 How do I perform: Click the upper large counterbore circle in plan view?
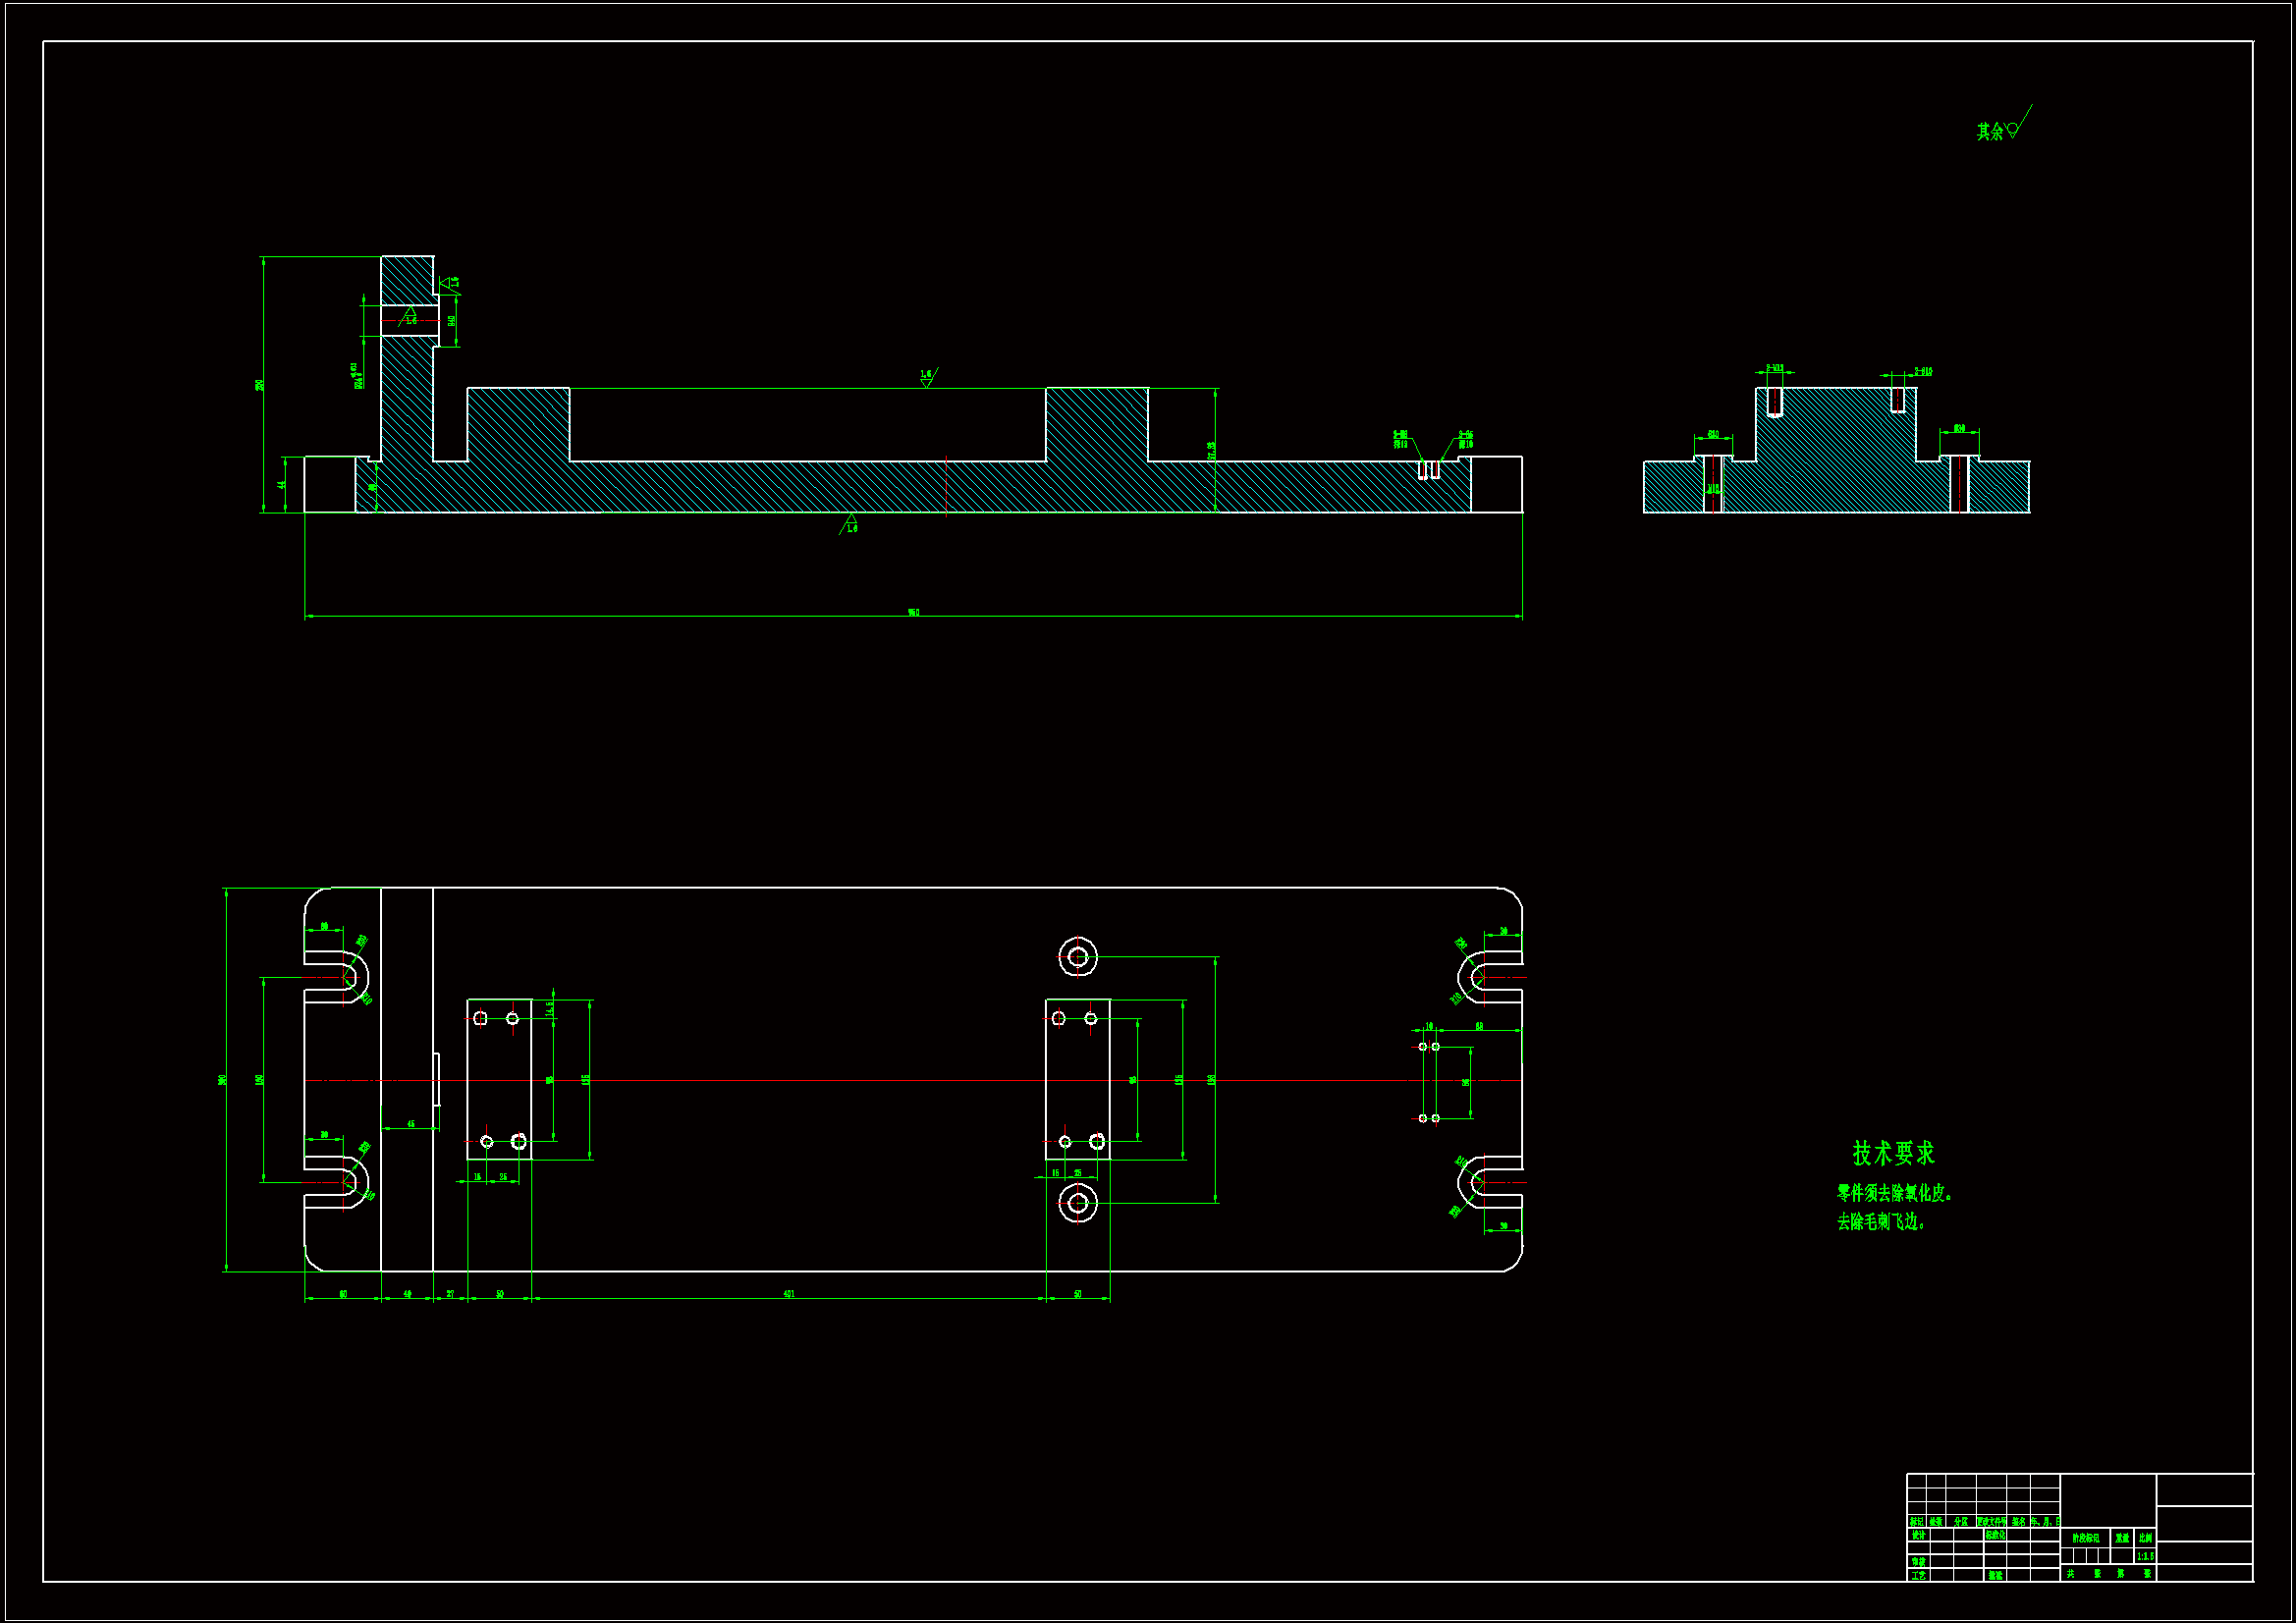[1077, 957]
